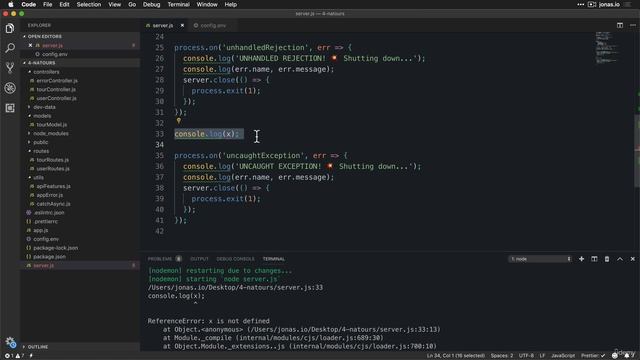The height and width of the screenshot is (360, 640).
Task: Change end of line sequence 'LF'
Action: click(542, 356)
